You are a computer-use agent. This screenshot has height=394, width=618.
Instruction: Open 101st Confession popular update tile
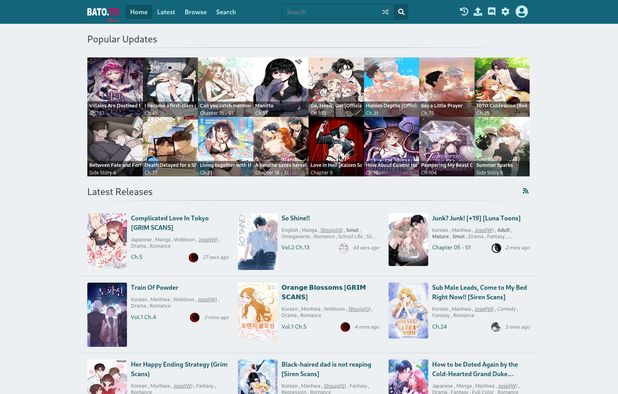click(x=502, y=87)
